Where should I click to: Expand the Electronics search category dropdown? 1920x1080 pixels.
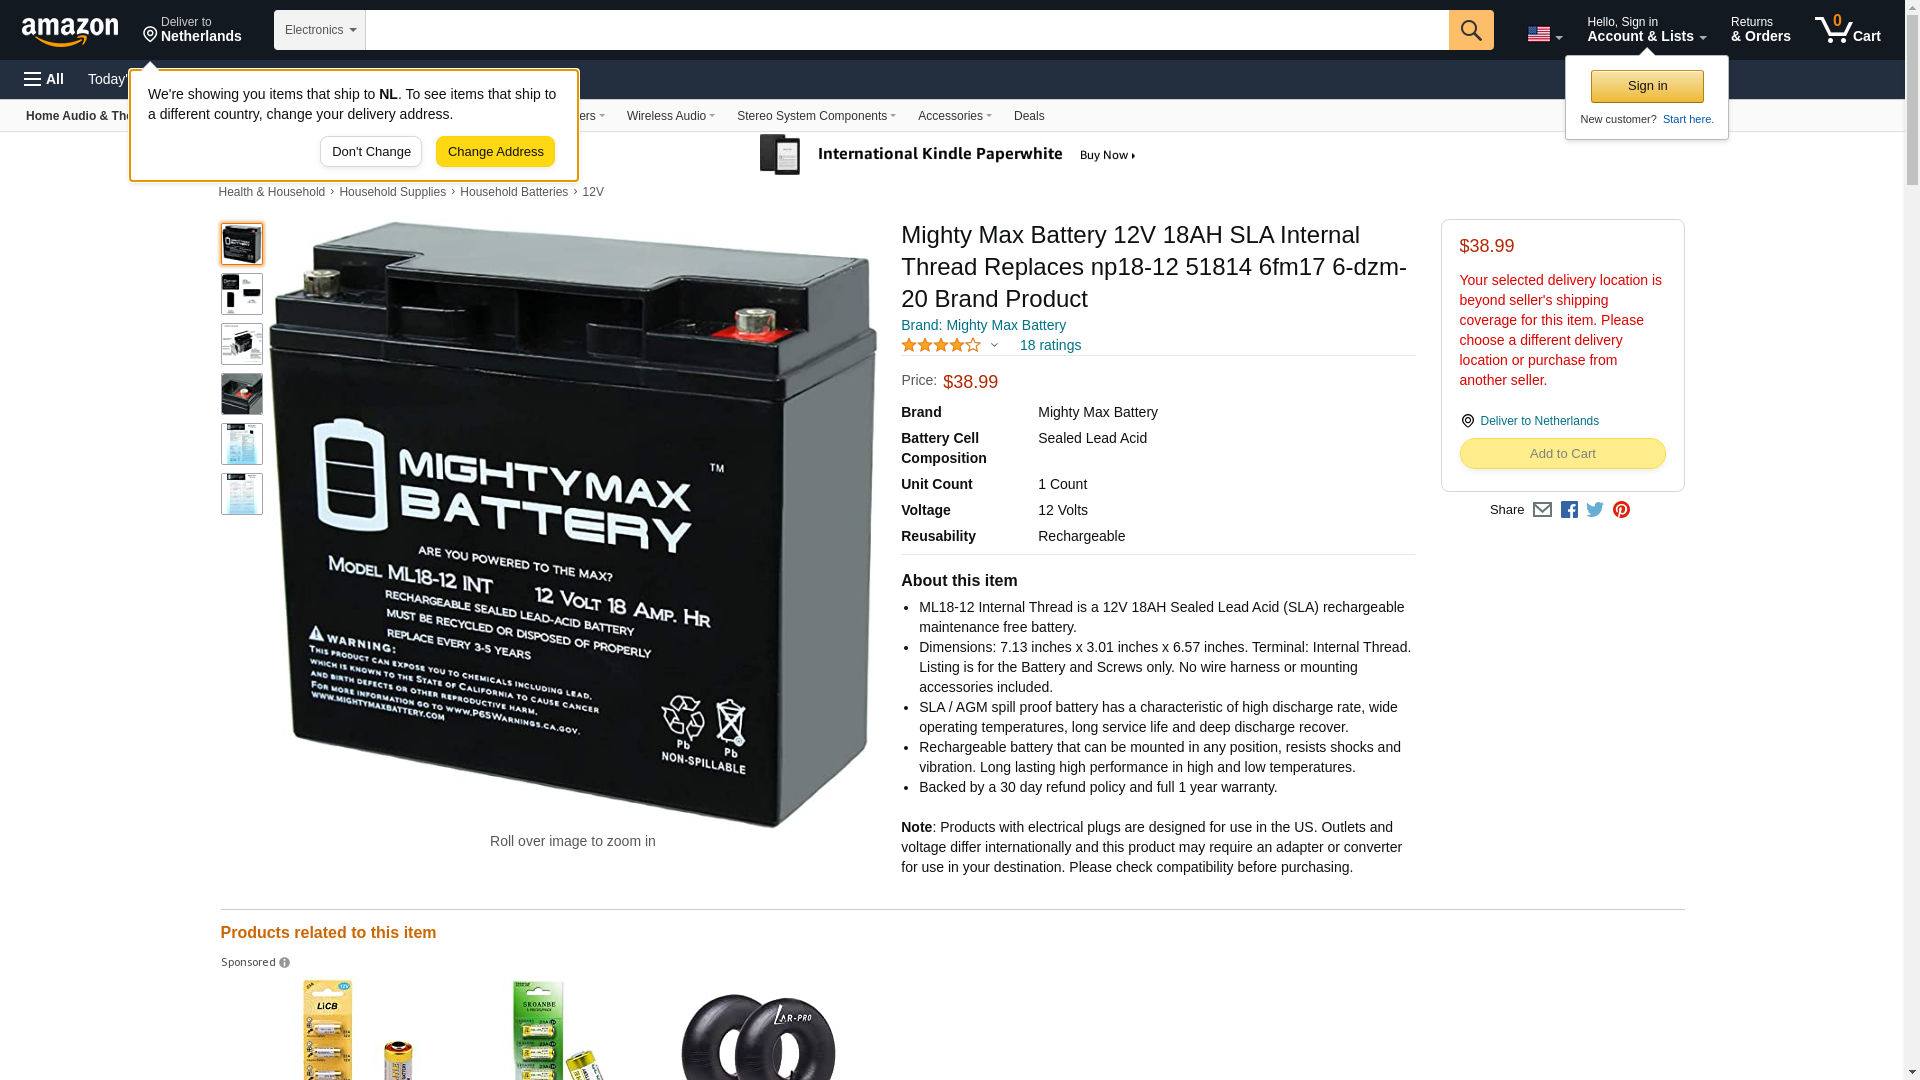320,30
